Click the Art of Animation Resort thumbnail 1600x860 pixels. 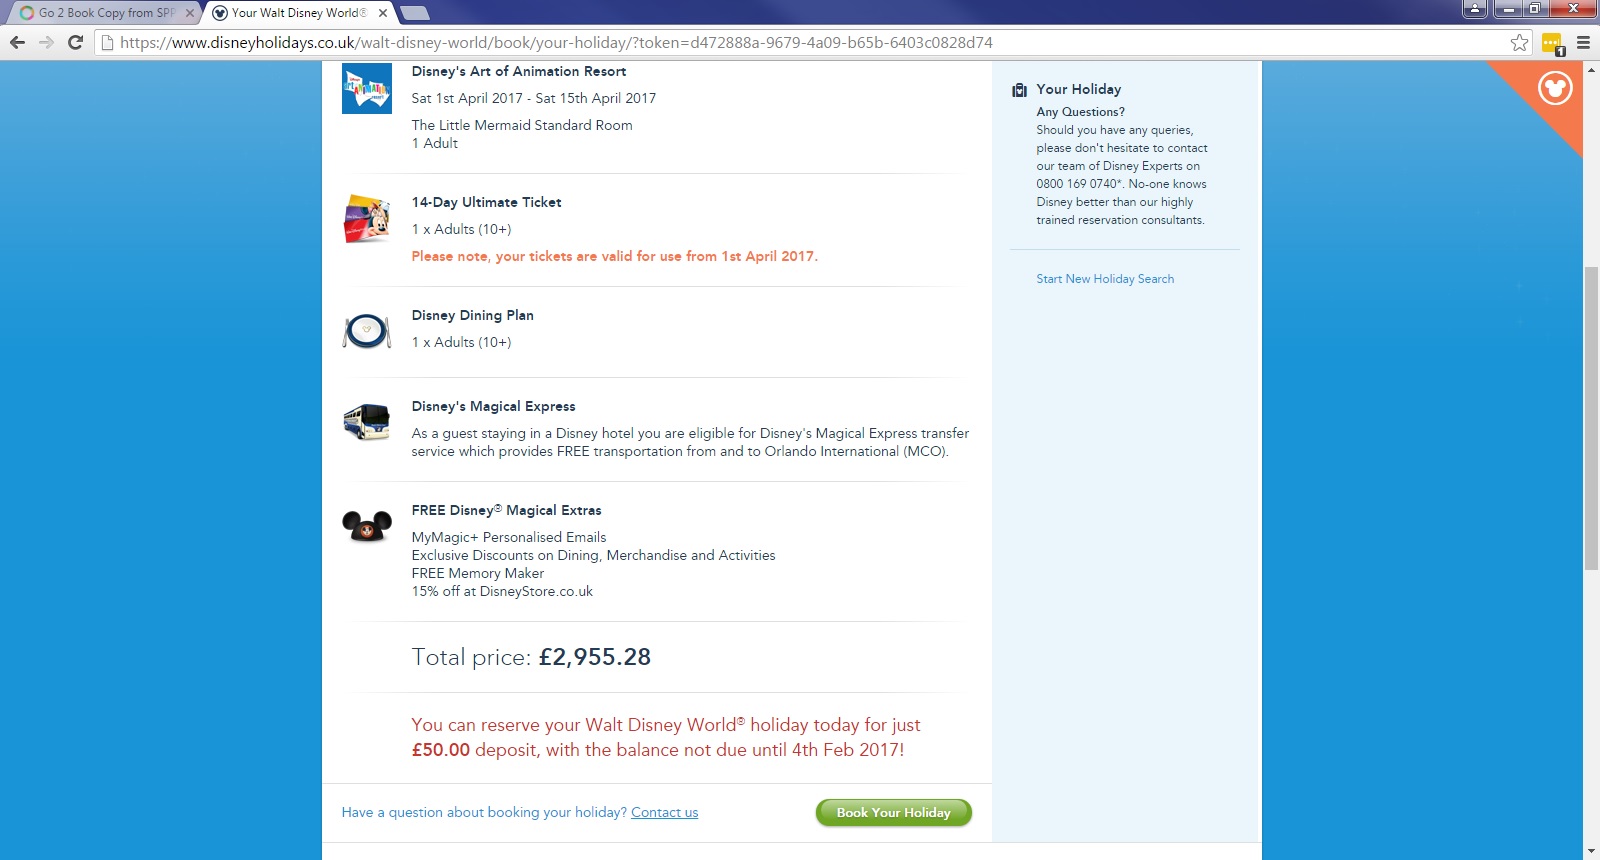pos(367,89)
